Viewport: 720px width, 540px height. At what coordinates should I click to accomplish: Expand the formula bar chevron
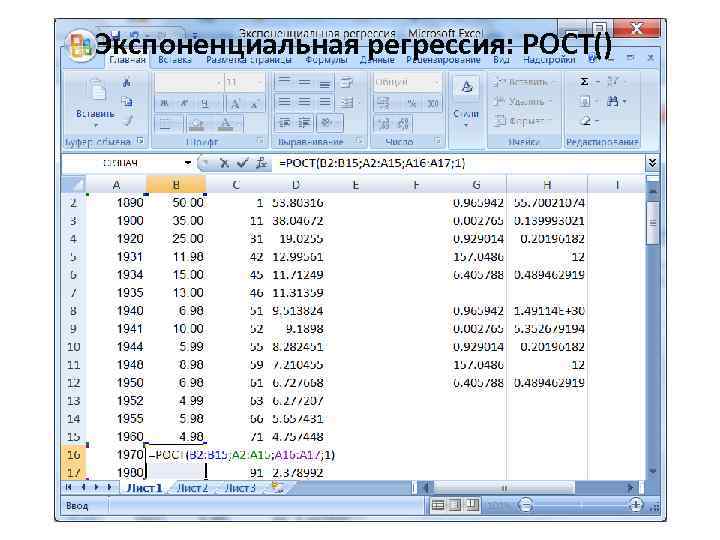[652, 163]
